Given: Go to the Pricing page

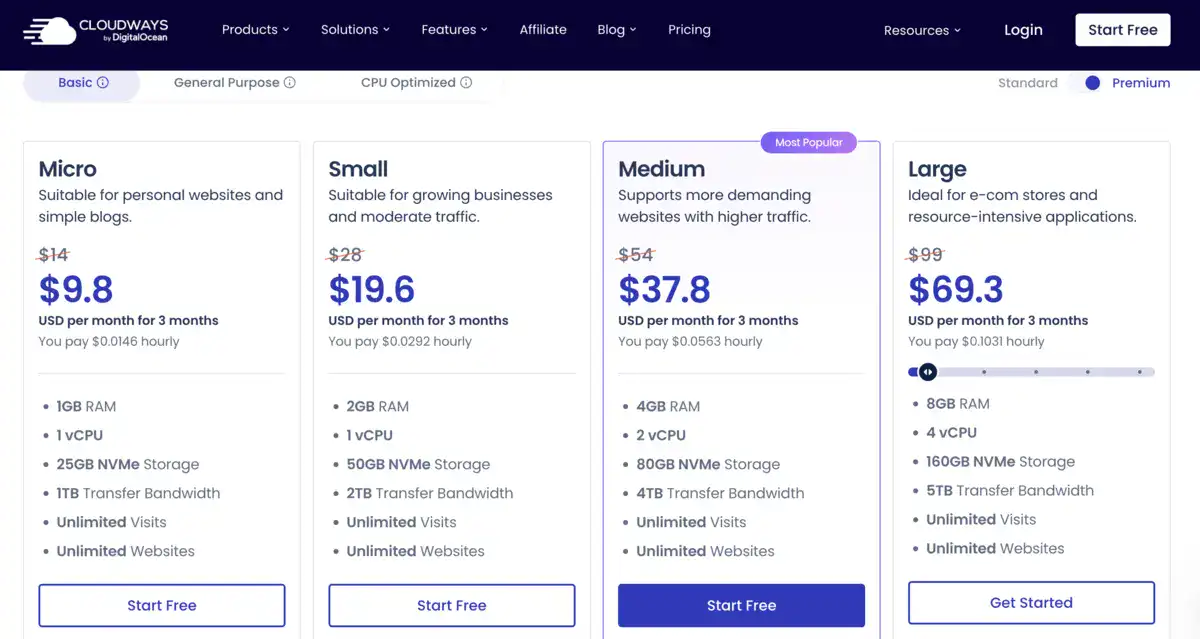Looking at the screenshot, I should (x=689, y=30).
